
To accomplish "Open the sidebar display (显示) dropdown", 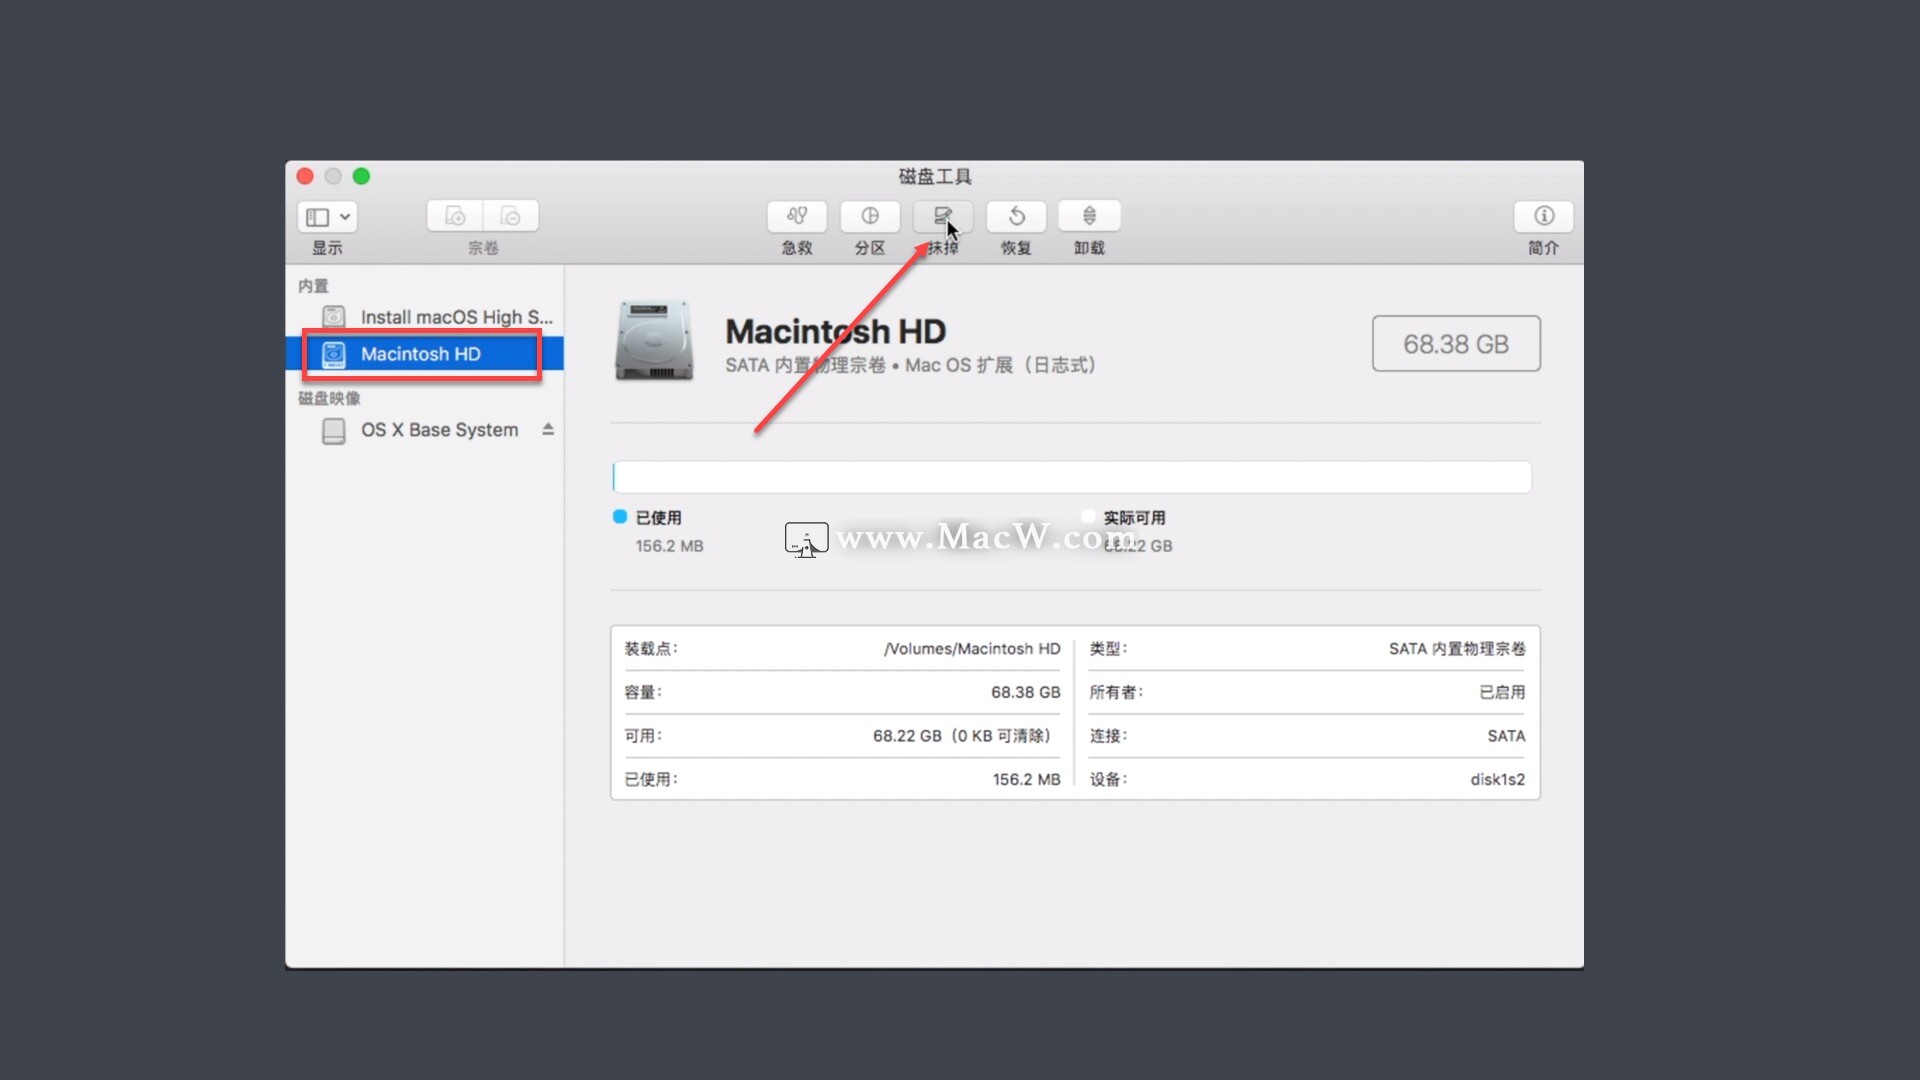I will click(327, 217).
